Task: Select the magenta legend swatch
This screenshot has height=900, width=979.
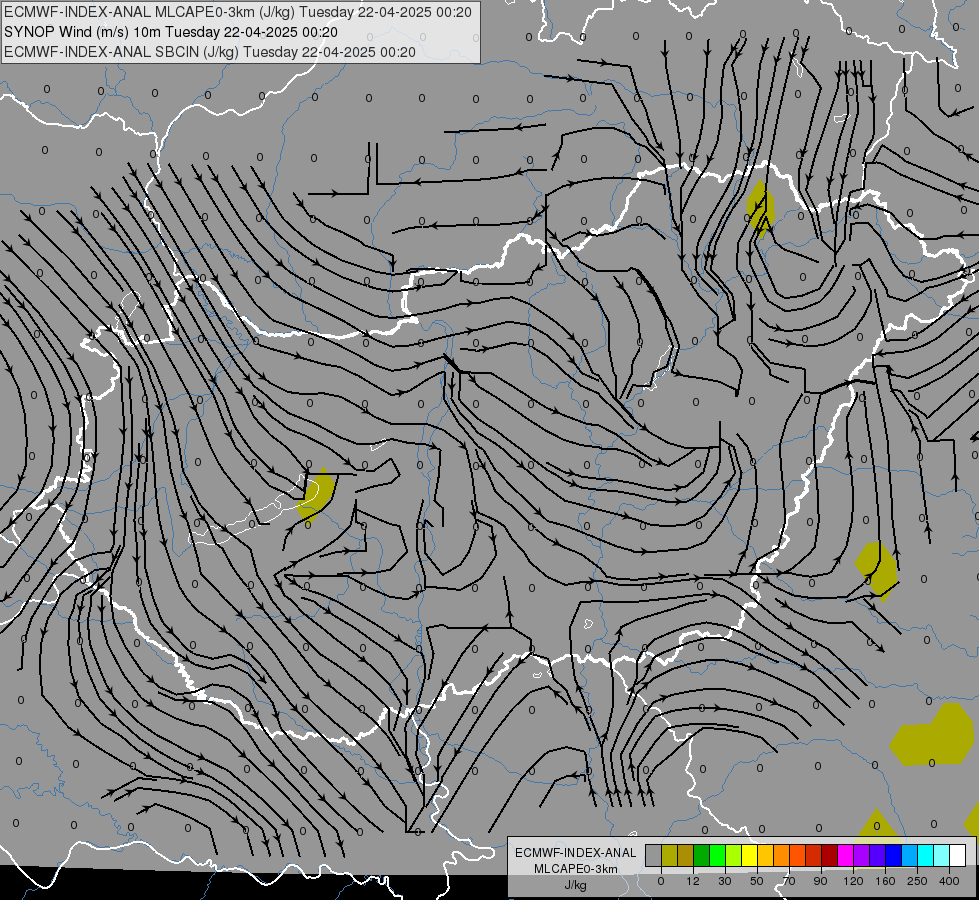Action: click(846, 855)
